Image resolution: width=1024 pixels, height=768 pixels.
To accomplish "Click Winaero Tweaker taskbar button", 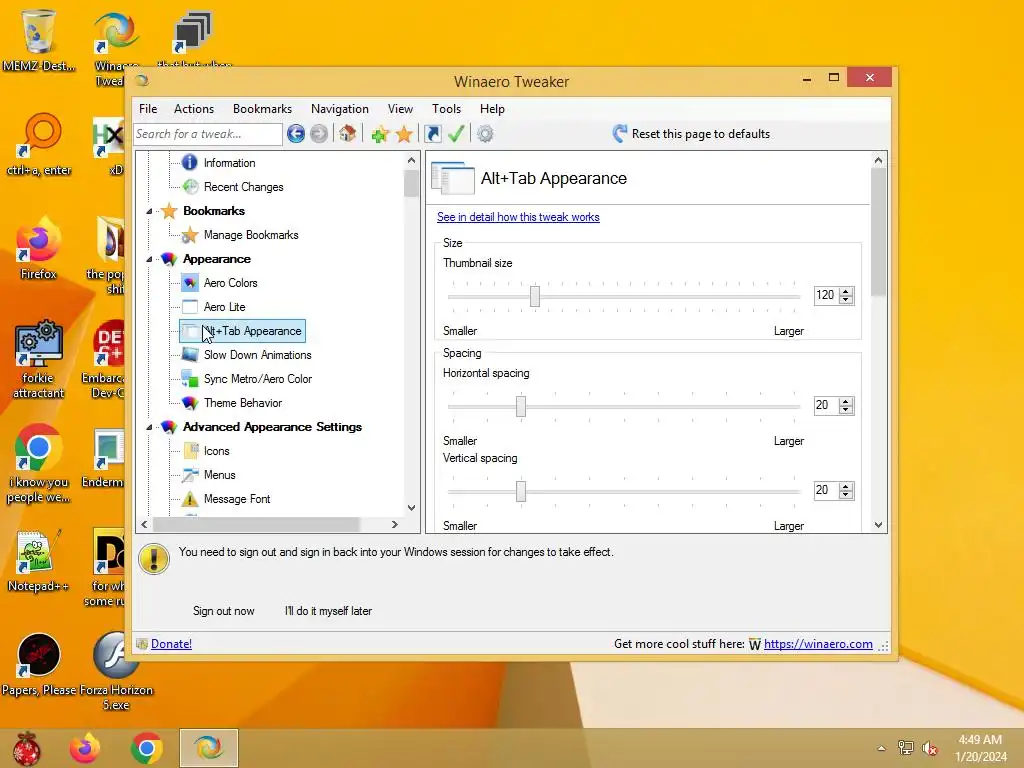I will 209,748.
